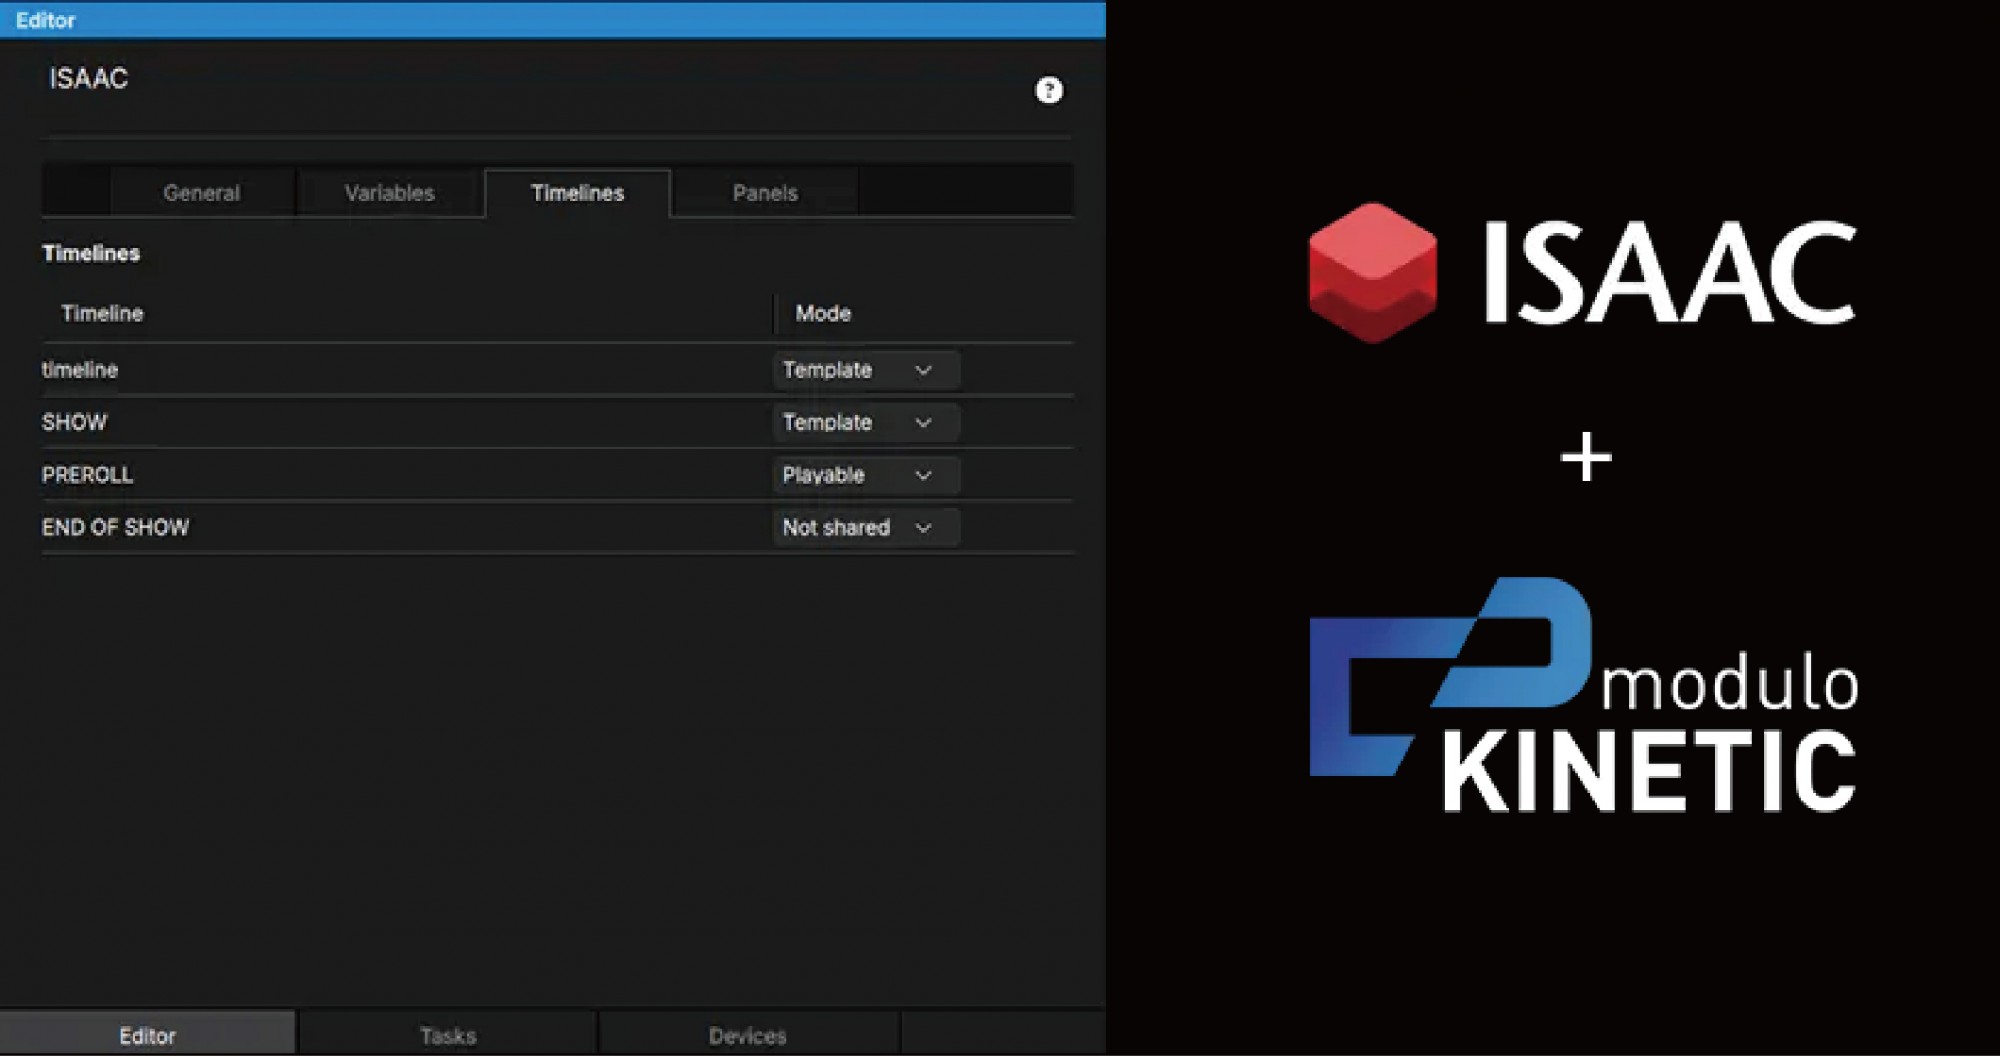The image size is (2000, 1056).
Task: Go to the Panels tab
Action: pyautogui.click(x=765, y=193)
